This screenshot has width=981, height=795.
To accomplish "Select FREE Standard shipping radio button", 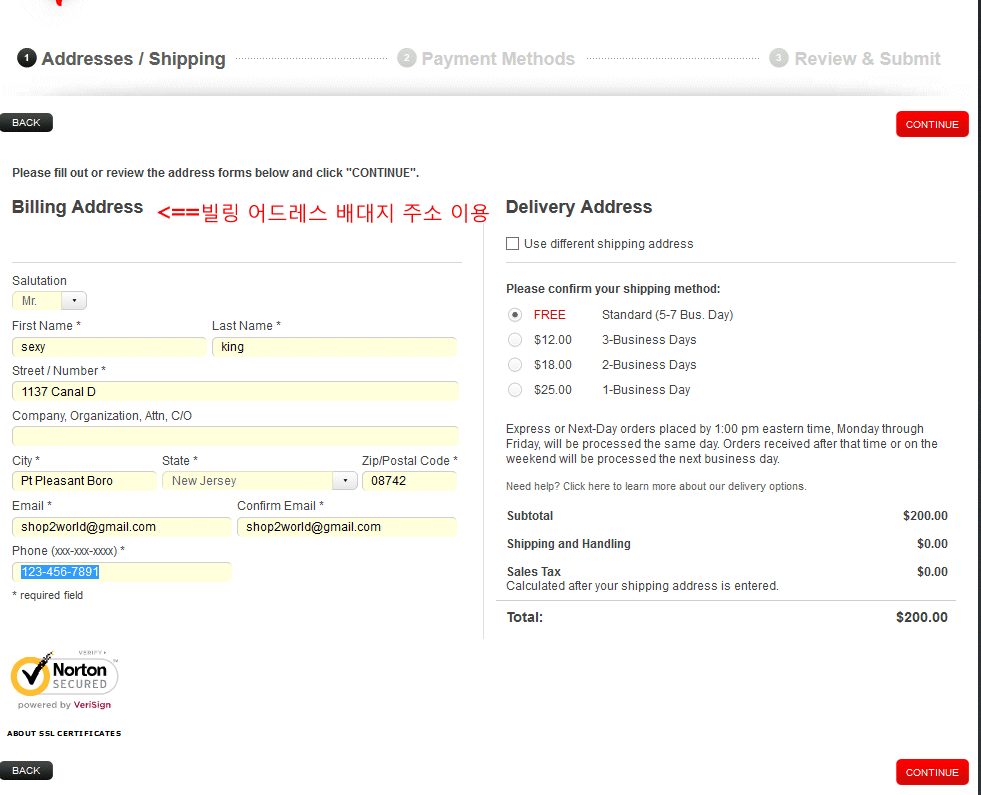I will point(515,315).
